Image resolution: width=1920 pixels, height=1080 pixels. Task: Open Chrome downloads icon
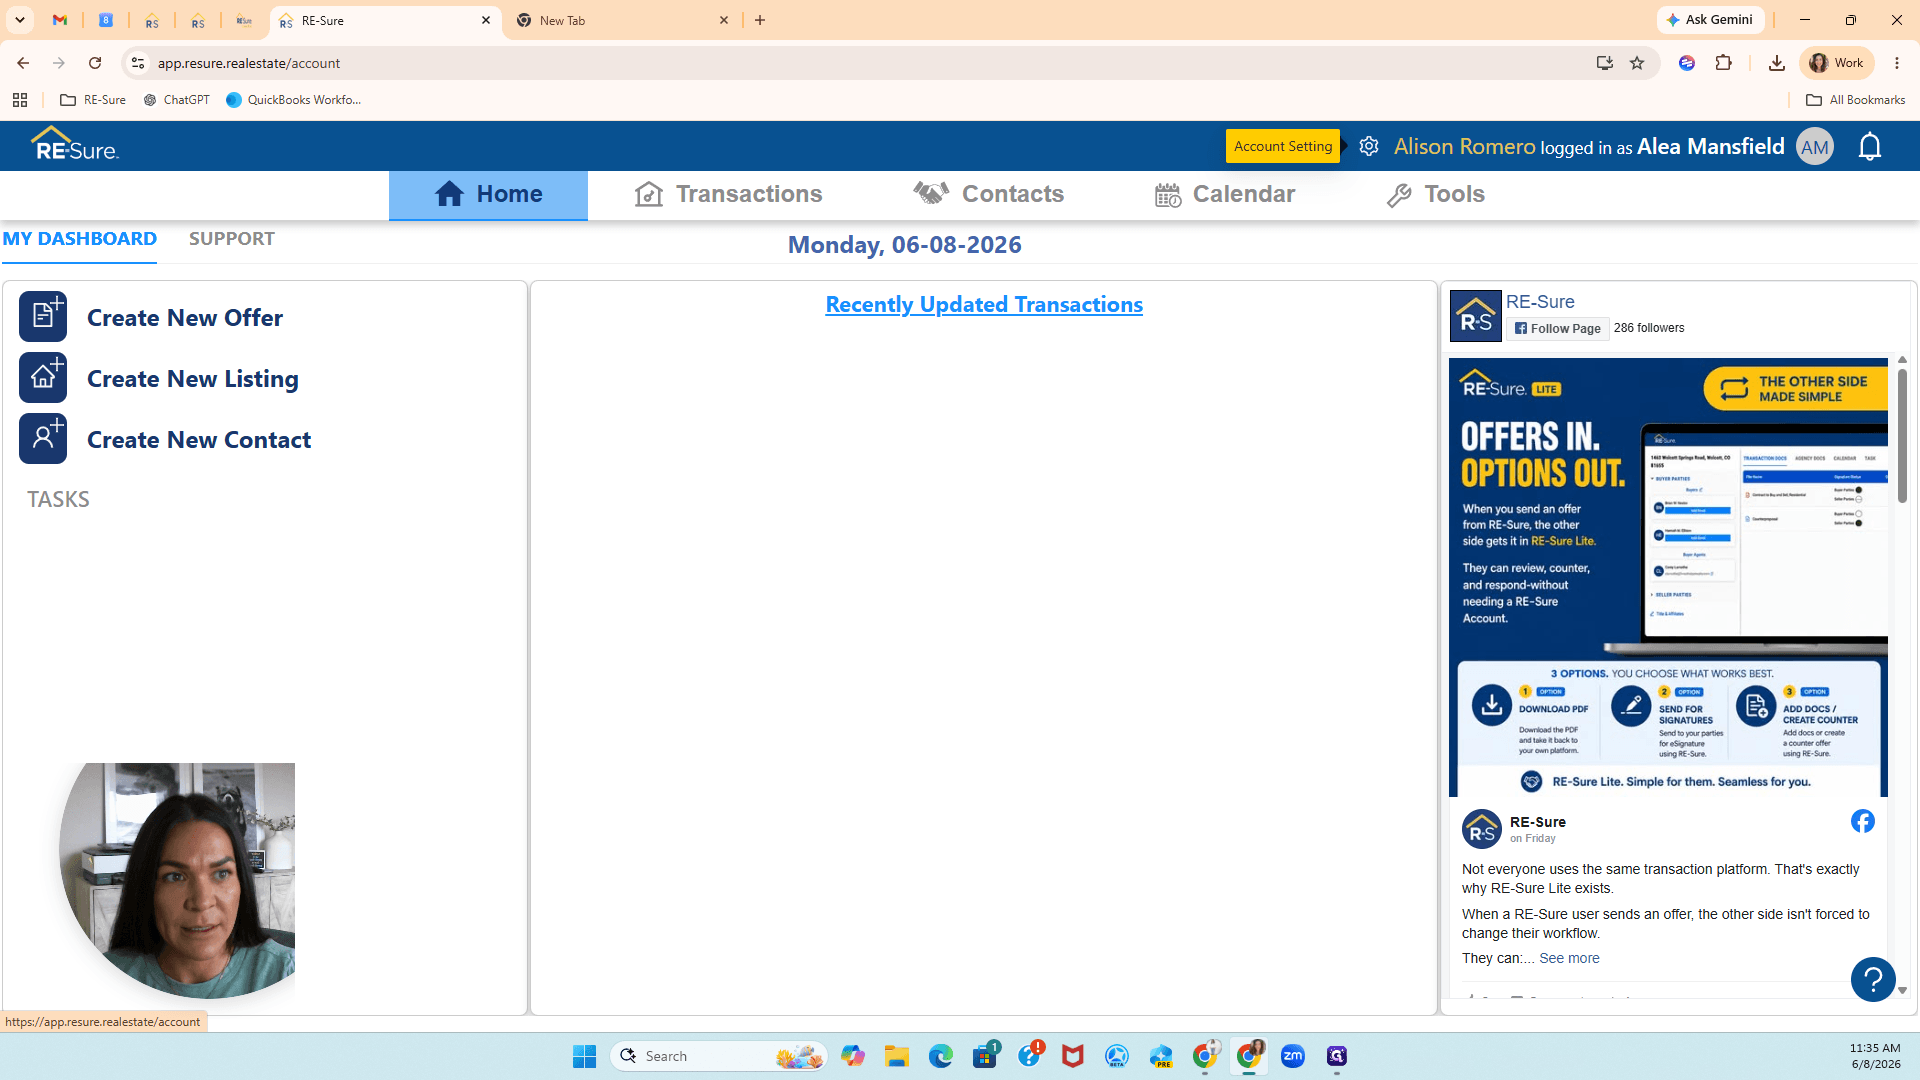1776,63
